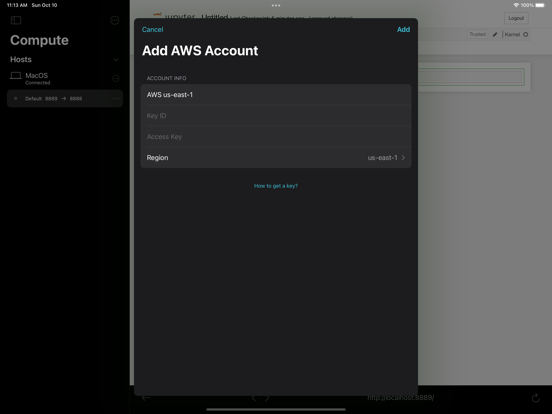Viewport: 552px width, 414px height.
Task: Open the MacOS host options circle icon
Action: pyautogui.click(x=115, y=79)
